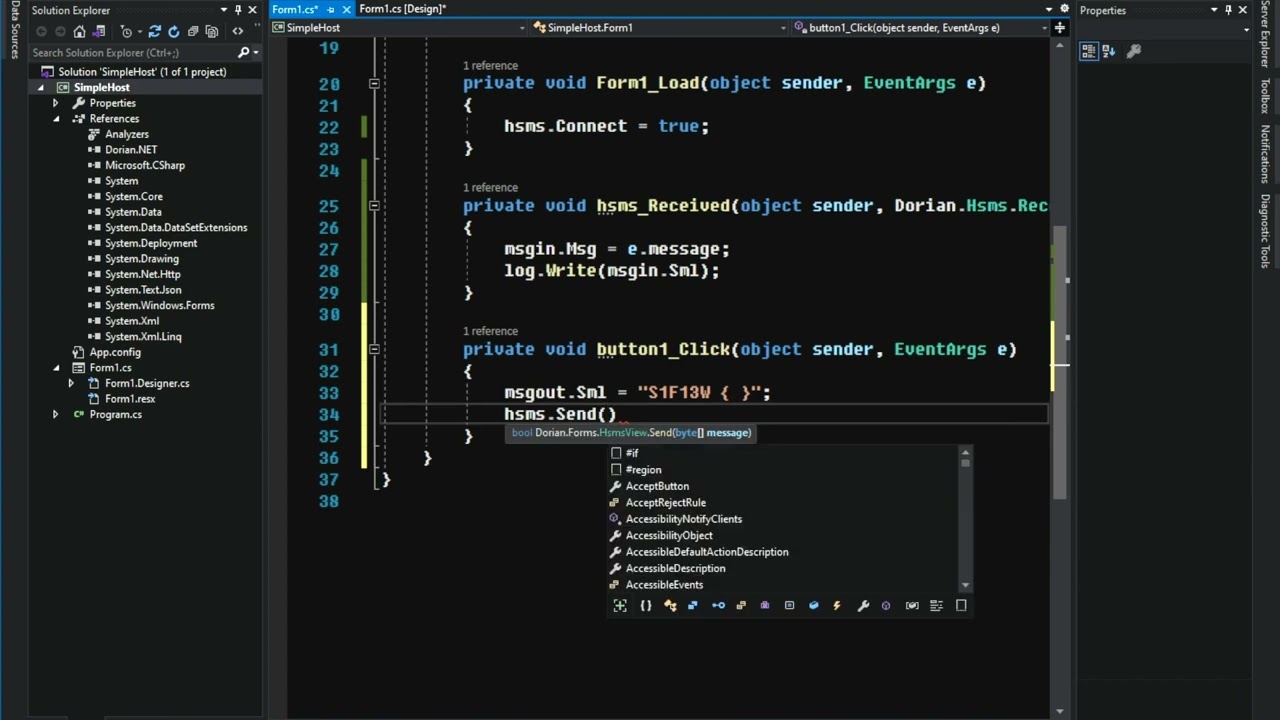Click the View Code icon in Solution Explorer
The height and width of the screenshot is (720, 1280).
[238, 31]
